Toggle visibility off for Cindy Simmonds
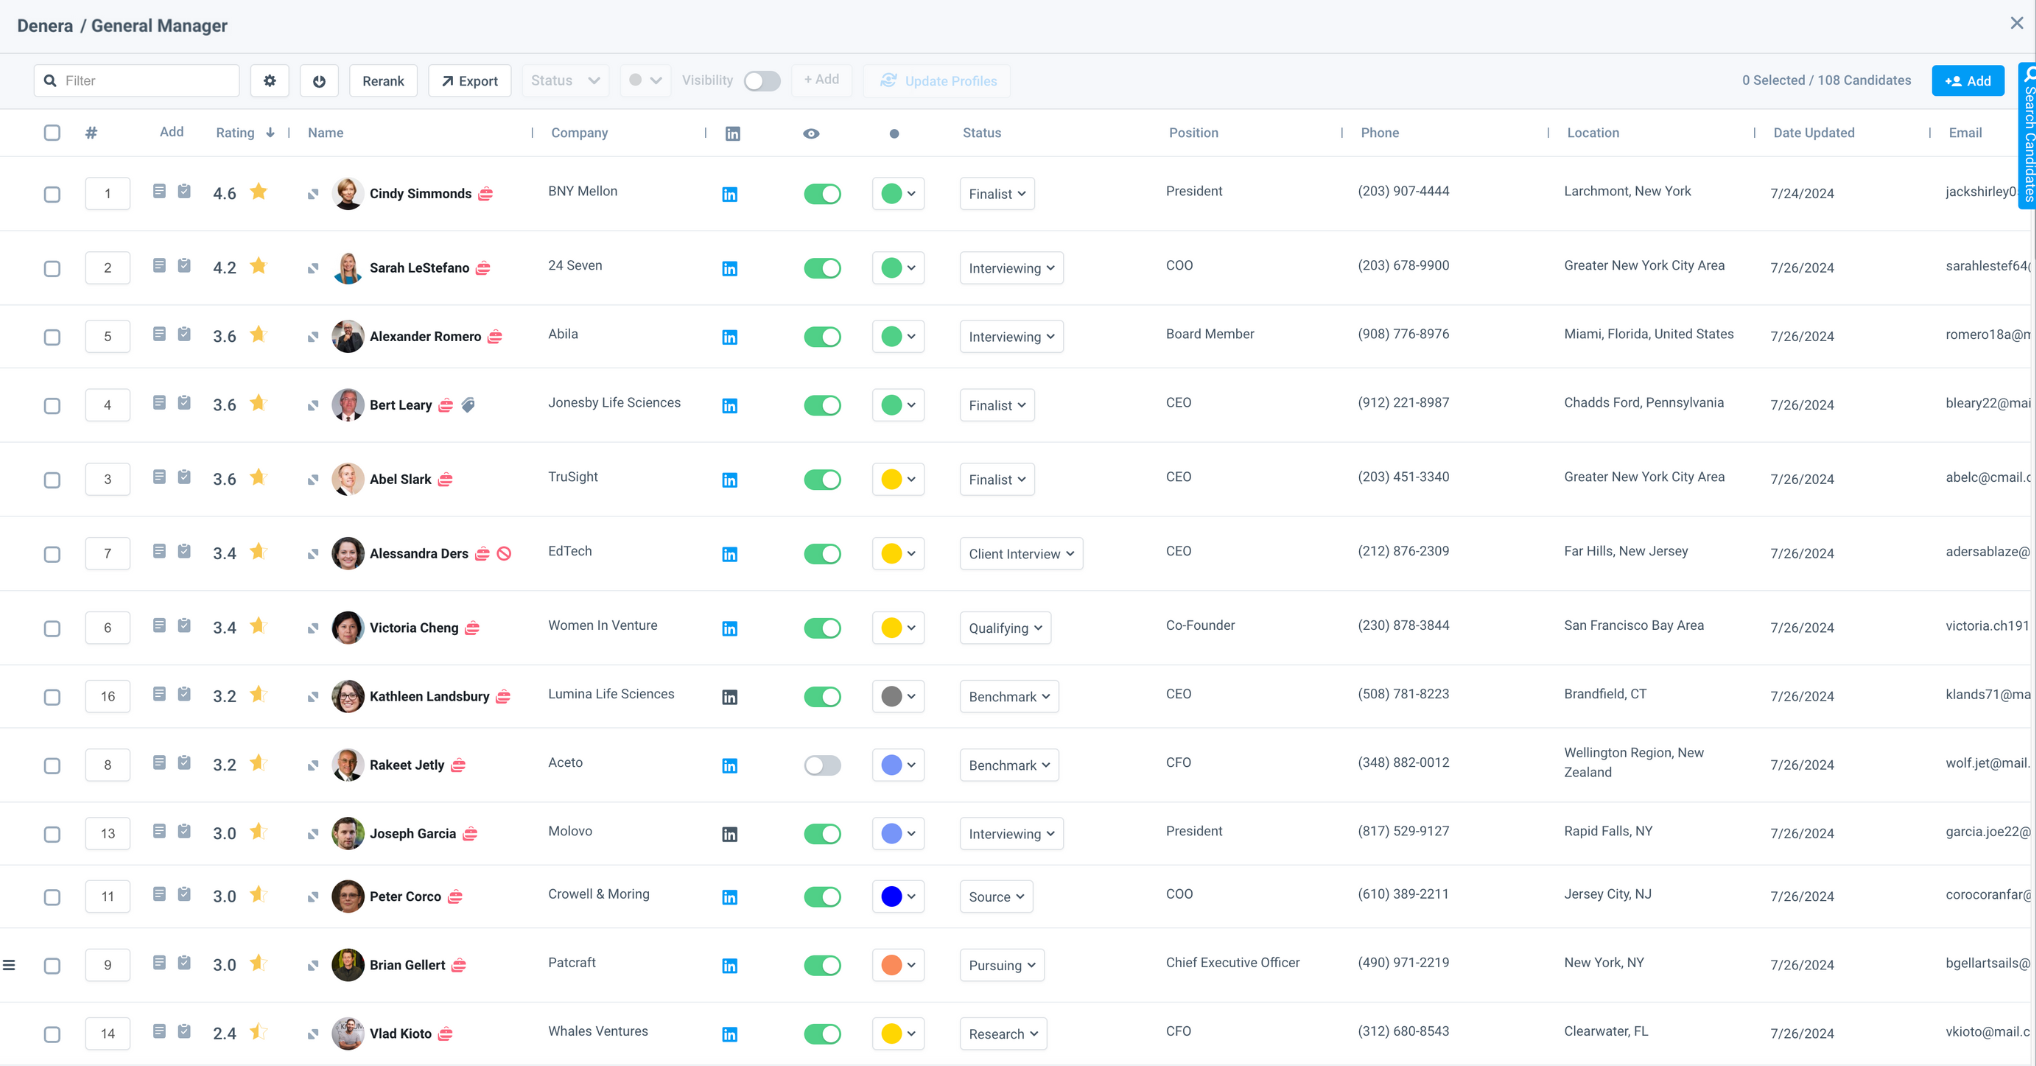 coord(822,194)
